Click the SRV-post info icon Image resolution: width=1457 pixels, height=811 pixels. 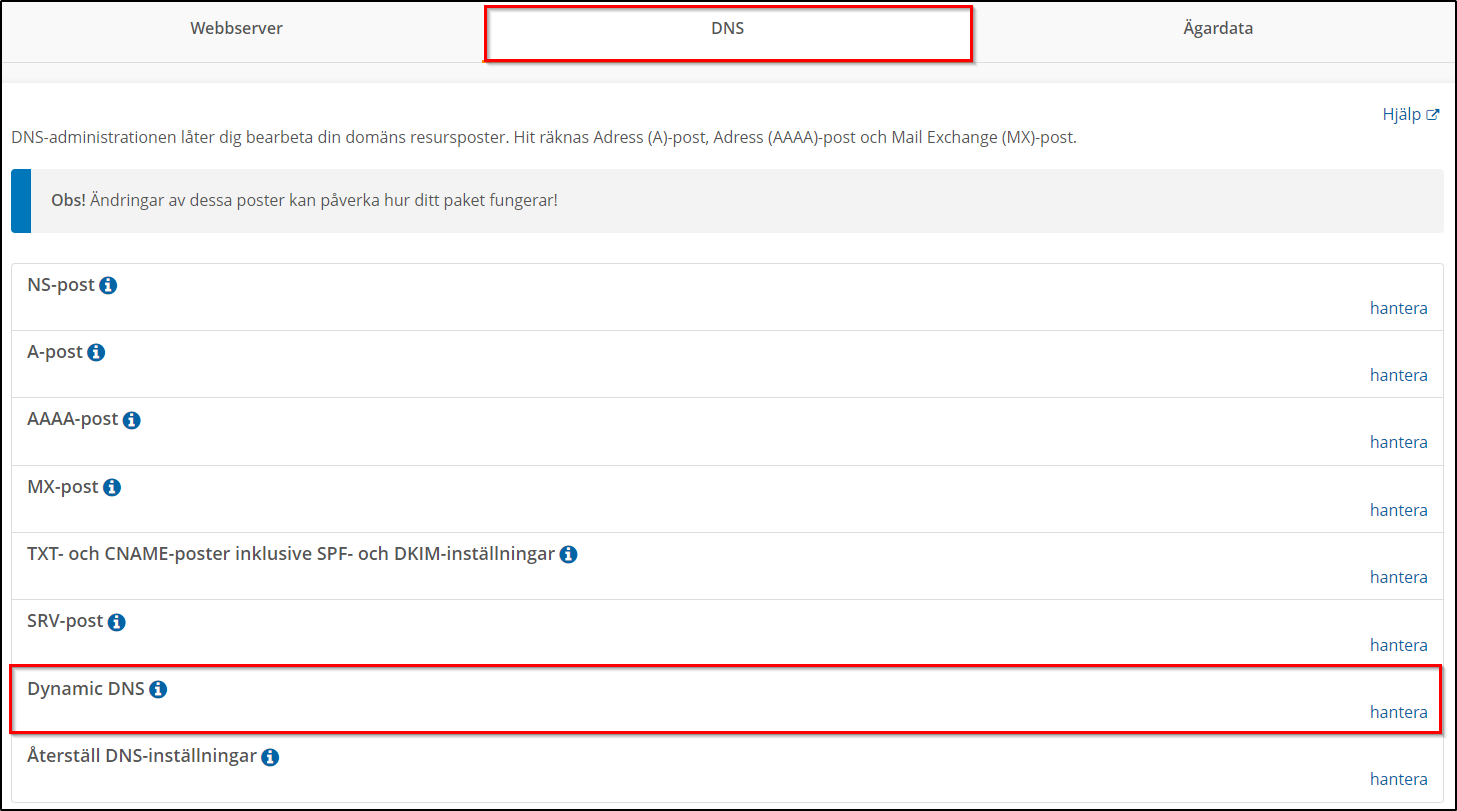(x=116, y=622)
